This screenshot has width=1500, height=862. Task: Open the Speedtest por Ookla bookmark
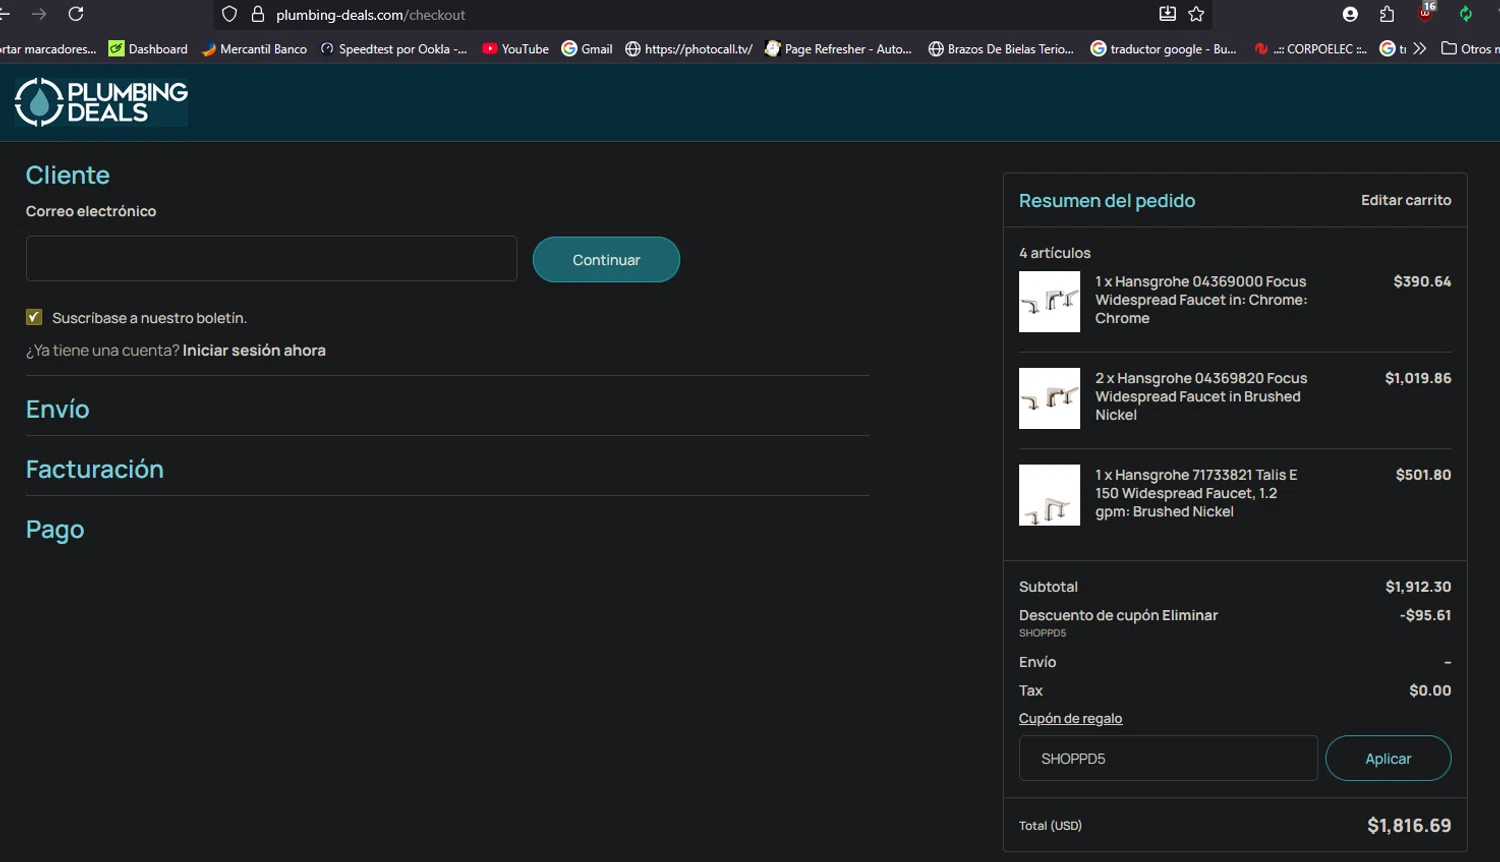394,48
